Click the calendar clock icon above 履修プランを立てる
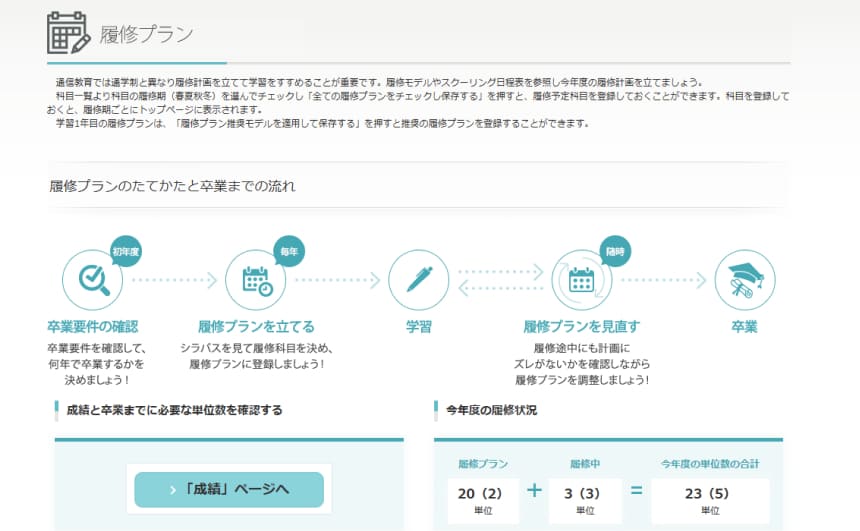Viewport: 860px width, 531px height. pos(256,279)
